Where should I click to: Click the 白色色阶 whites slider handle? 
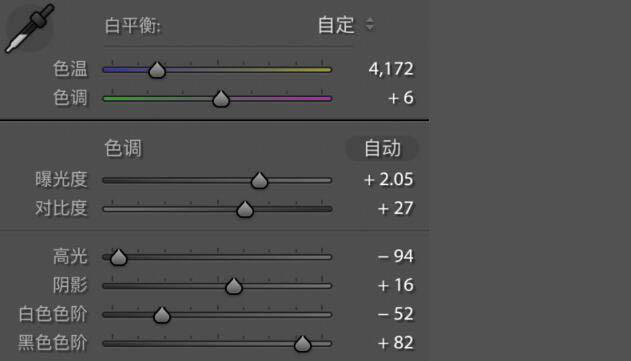(x=162, y=315)
